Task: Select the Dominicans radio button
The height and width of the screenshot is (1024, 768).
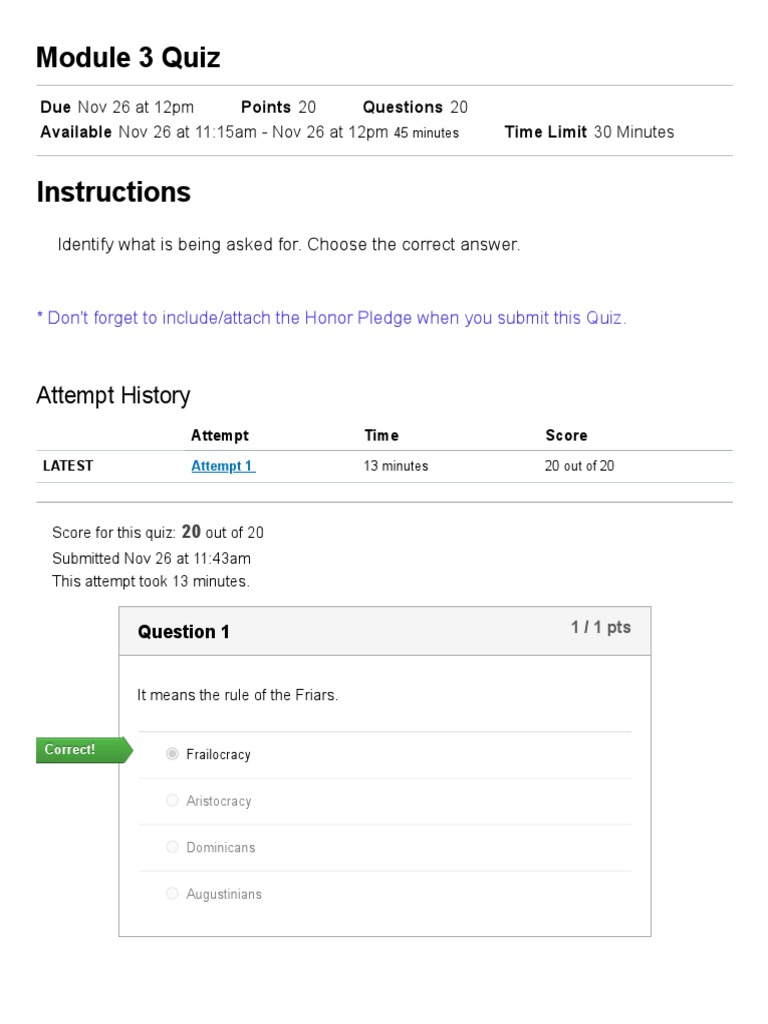Action: coord(172,846)
